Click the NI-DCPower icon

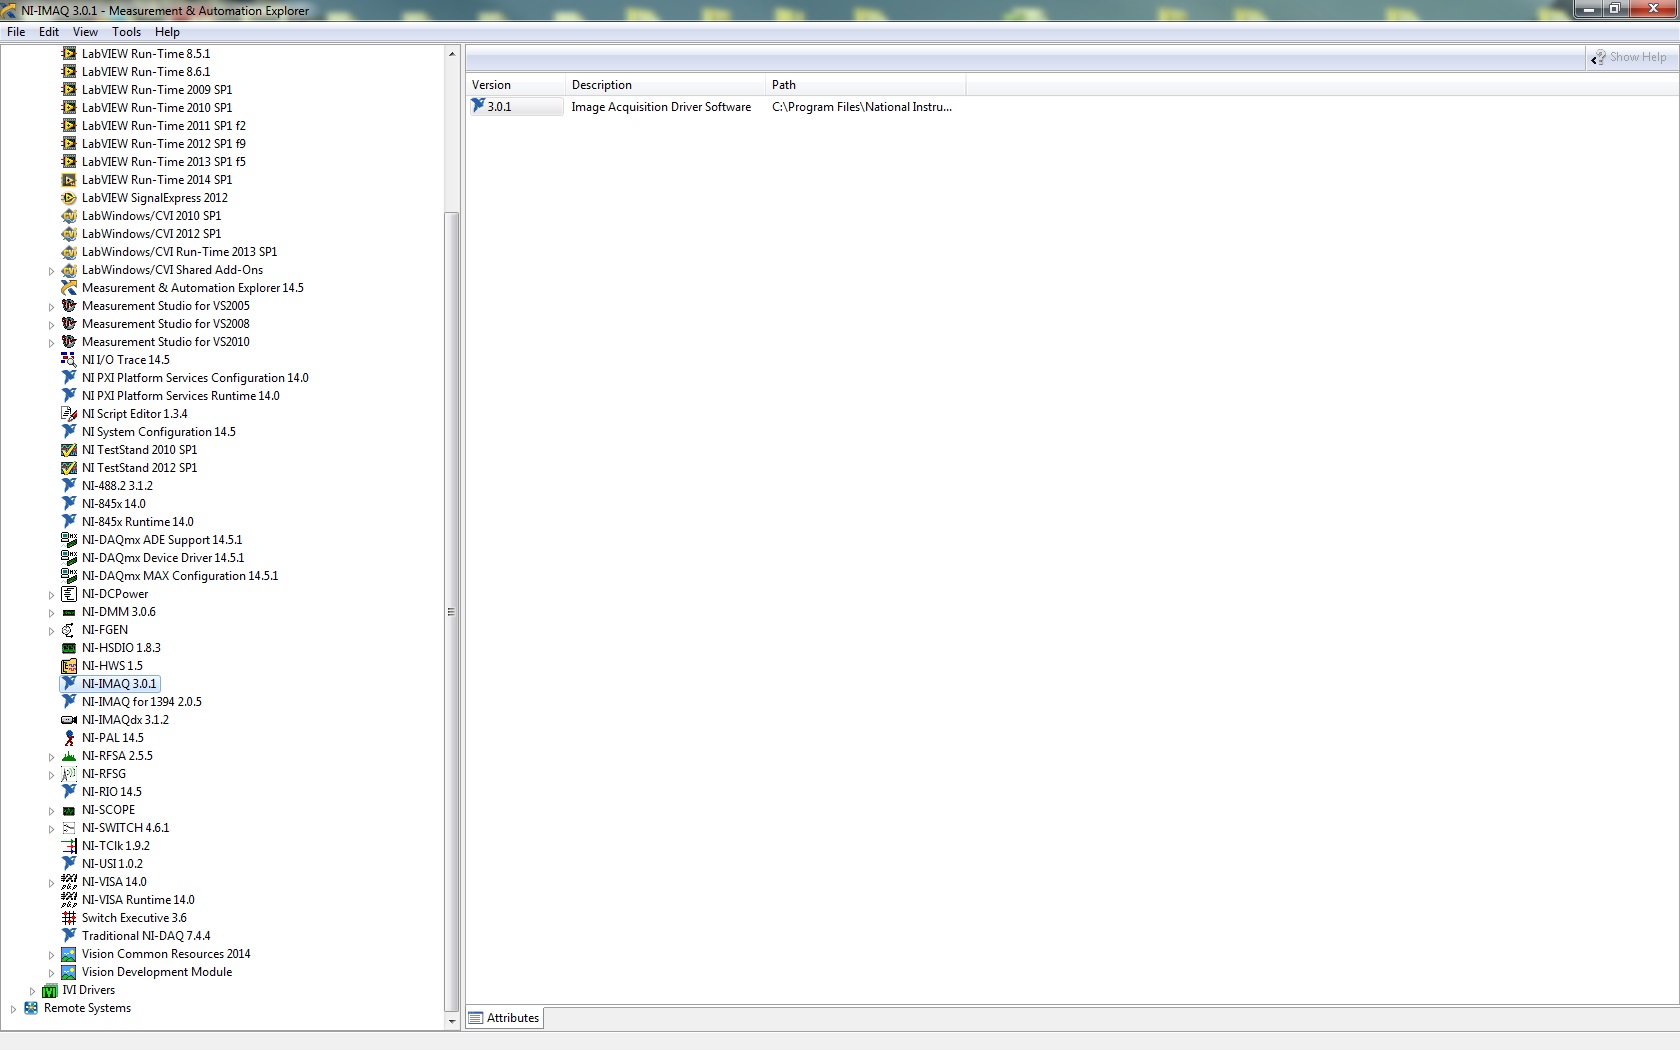point(69,594)
